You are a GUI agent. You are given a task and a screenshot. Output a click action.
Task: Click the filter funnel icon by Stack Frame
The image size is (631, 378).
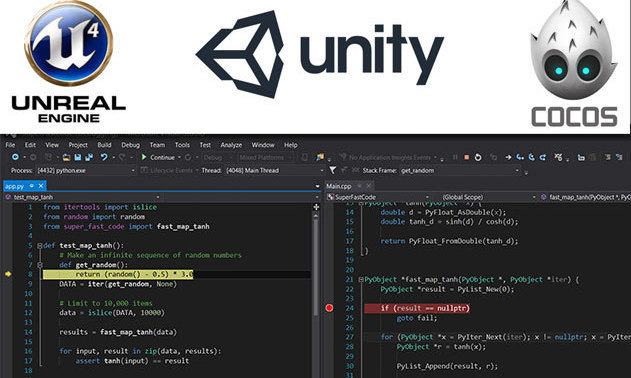click(332, 170)
